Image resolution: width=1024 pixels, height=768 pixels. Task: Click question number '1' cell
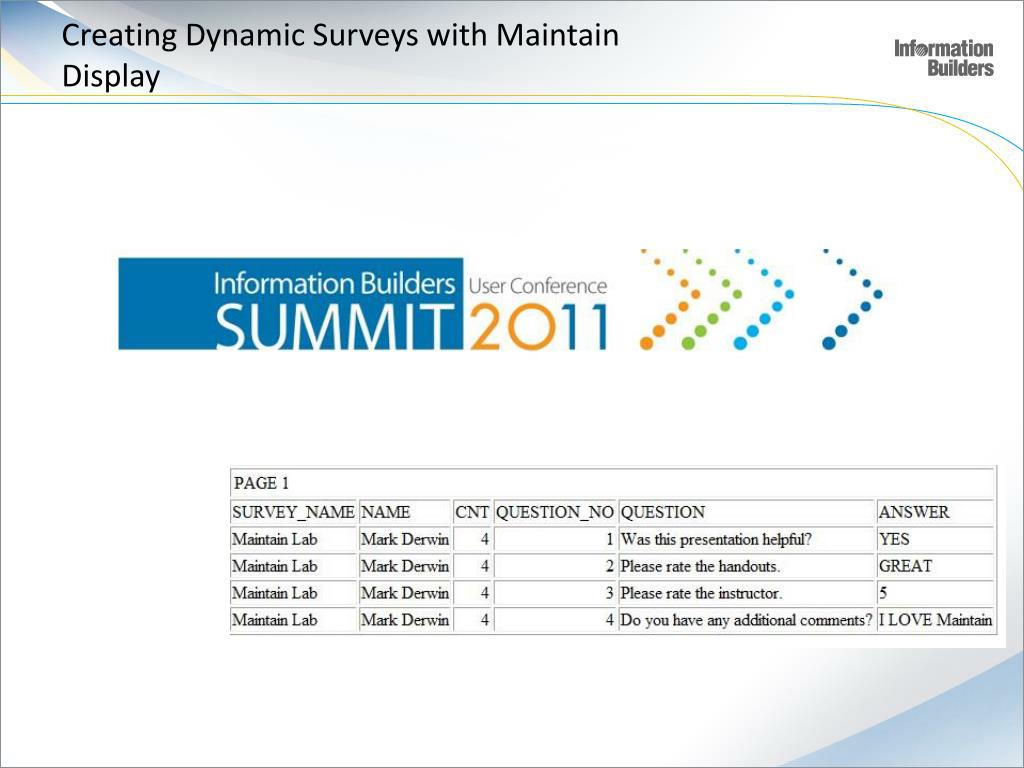click(x=554, y=539)
